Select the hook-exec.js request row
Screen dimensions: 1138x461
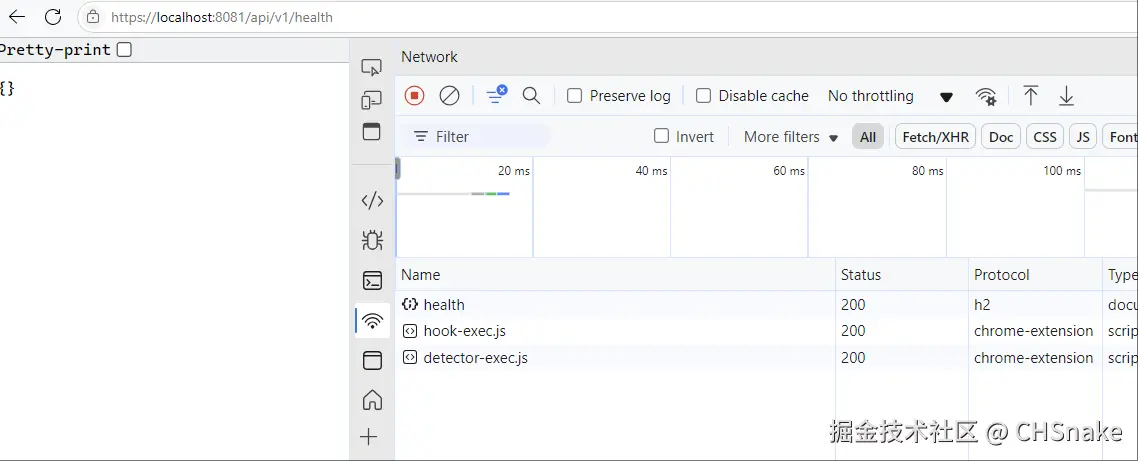coord(766,331)
